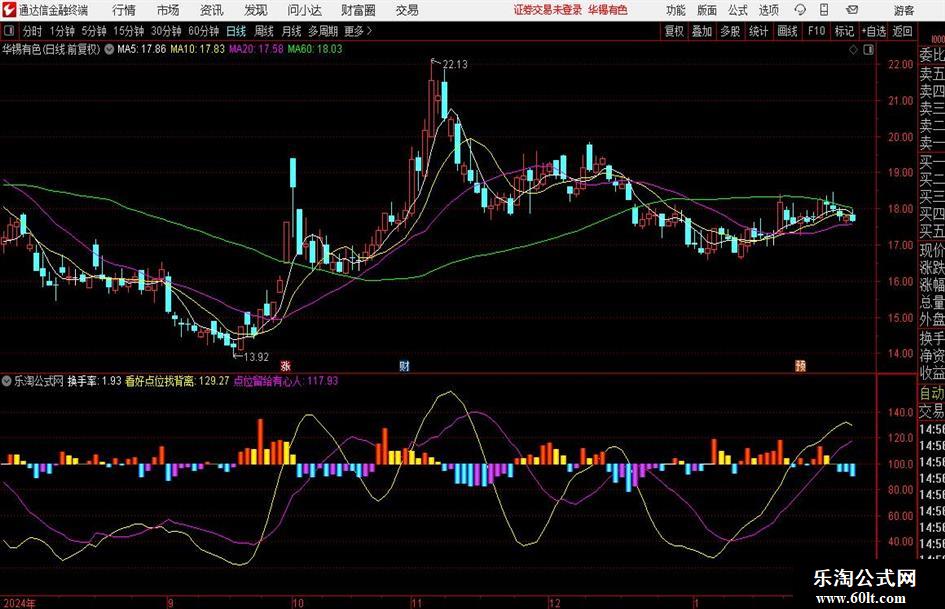Switch to the 15分钟 period
Image resolution: width=945 pixels, height=609 pixels.
[129, 31]
